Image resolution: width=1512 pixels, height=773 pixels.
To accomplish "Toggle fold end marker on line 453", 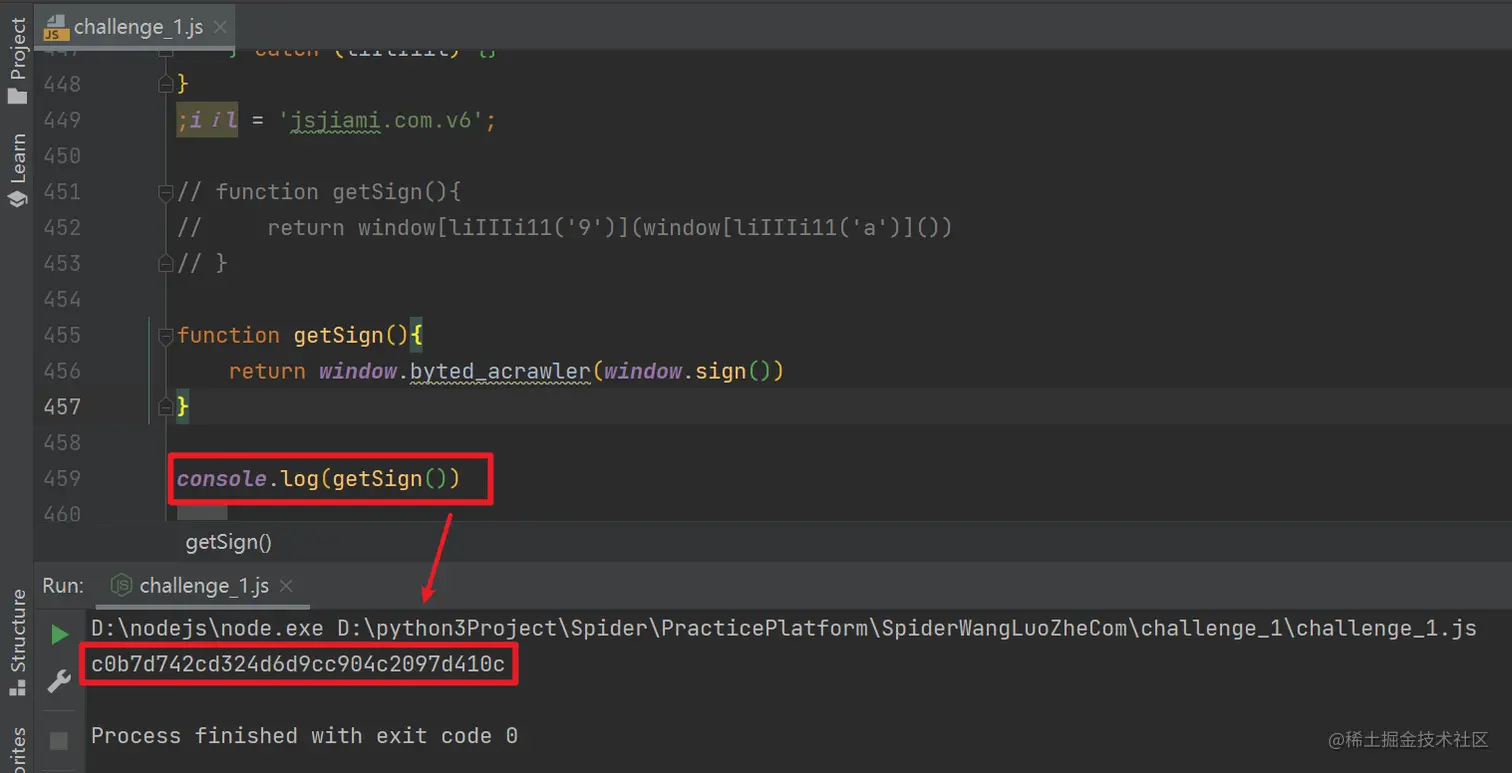I will tap(166, 264).
